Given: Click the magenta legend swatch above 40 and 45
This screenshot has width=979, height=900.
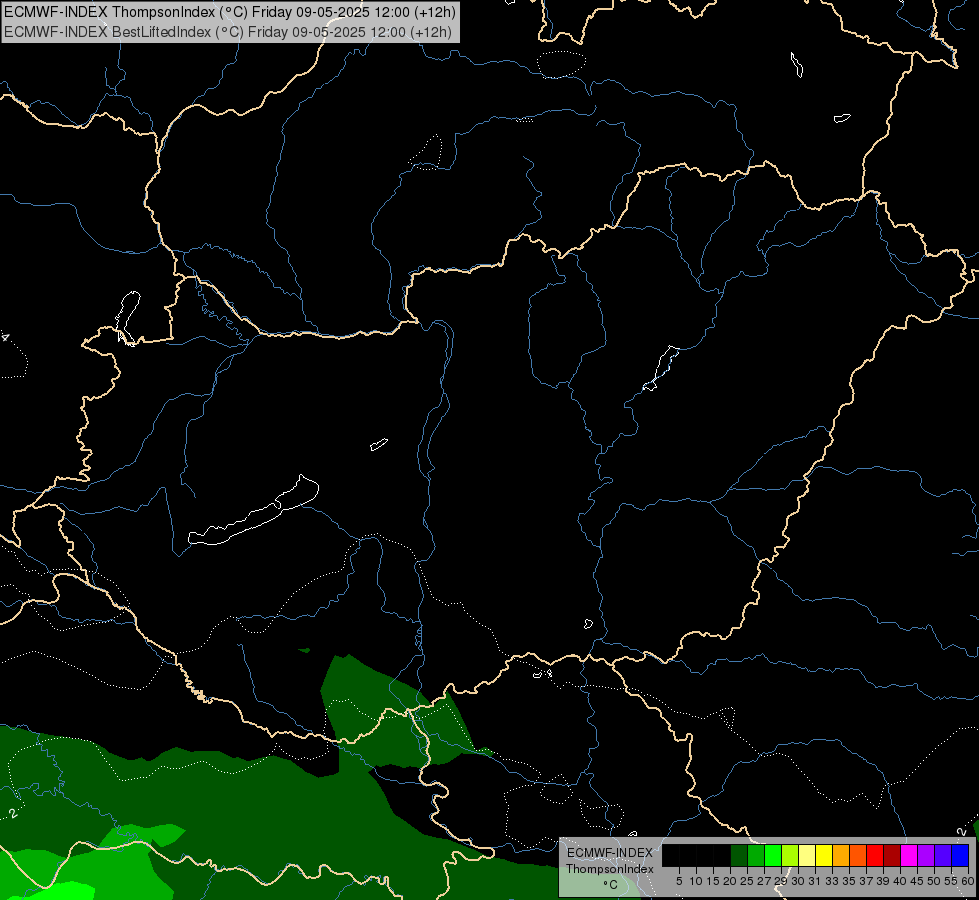Looking at the screenshot, I should pyautogui.click(x=909, y=856).
